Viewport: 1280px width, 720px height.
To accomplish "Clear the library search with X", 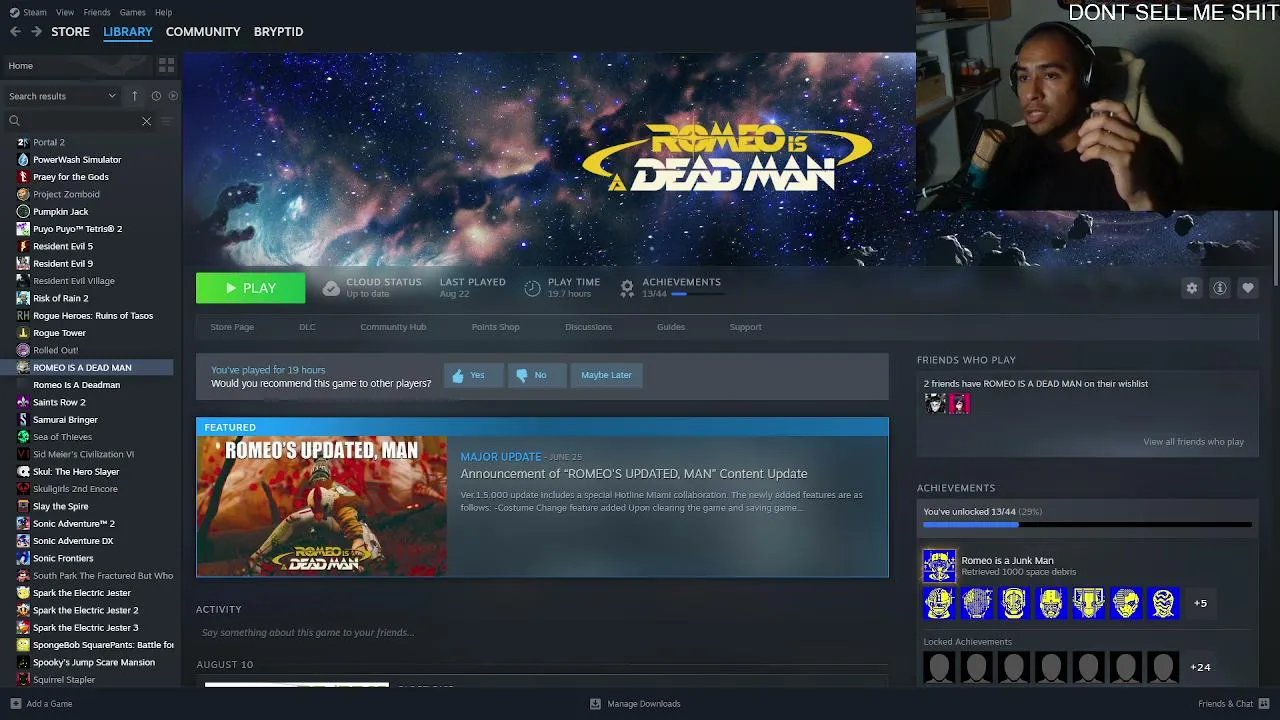I will pyautogui.click(x=146, y=121).
